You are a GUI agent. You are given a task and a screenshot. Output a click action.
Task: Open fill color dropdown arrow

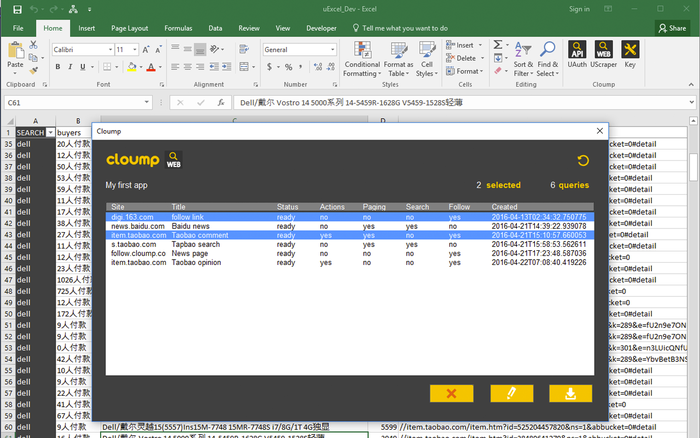coord(141,67)
